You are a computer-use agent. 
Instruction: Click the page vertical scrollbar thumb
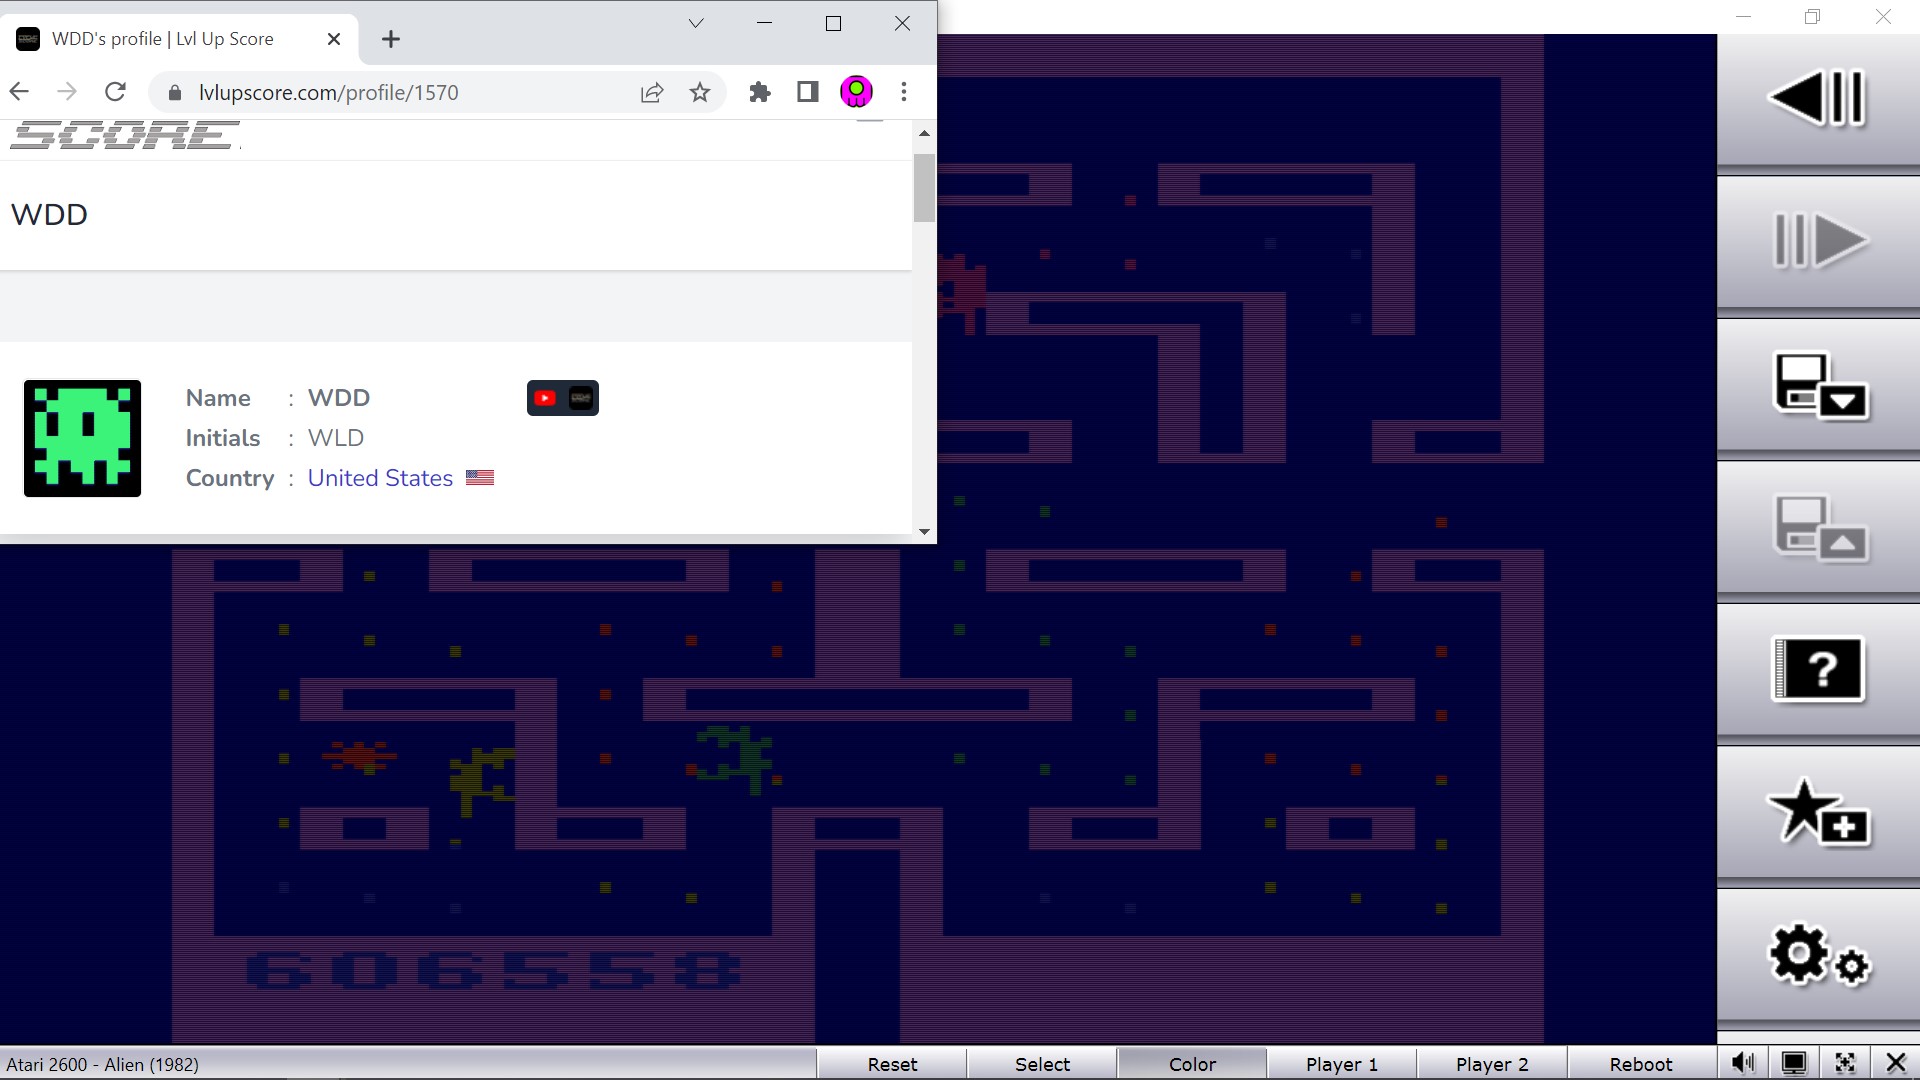click(924, 188)
